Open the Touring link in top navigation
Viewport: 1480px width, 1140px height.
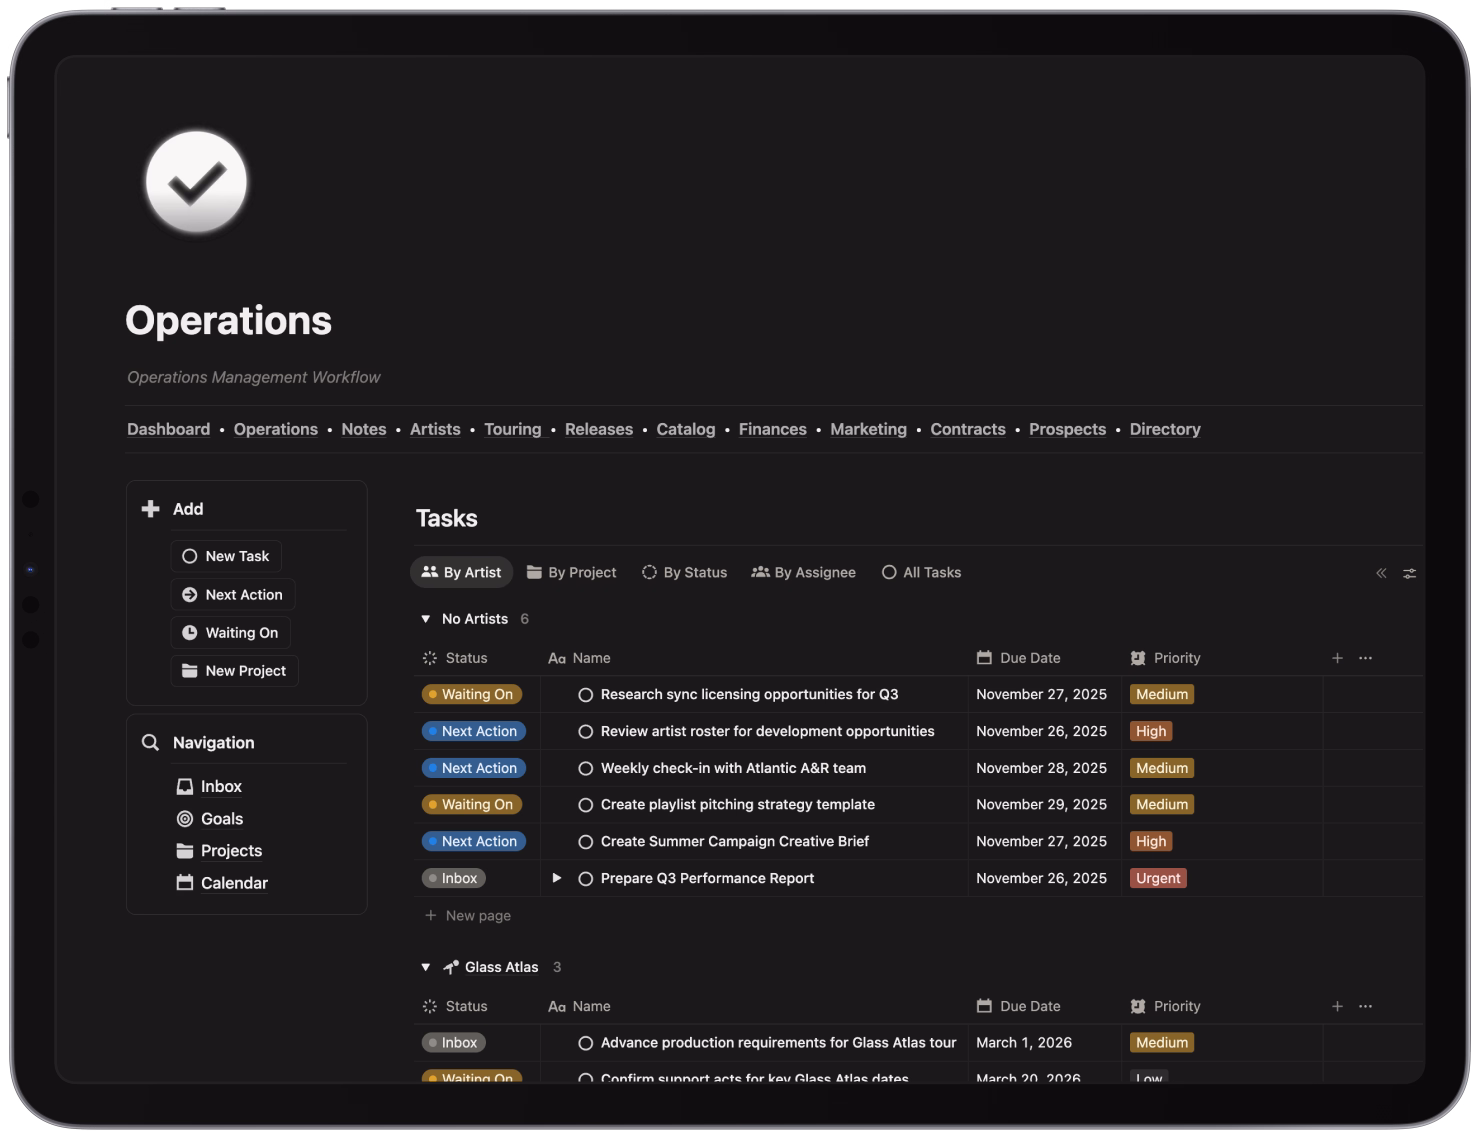click(x=513, y=429)
